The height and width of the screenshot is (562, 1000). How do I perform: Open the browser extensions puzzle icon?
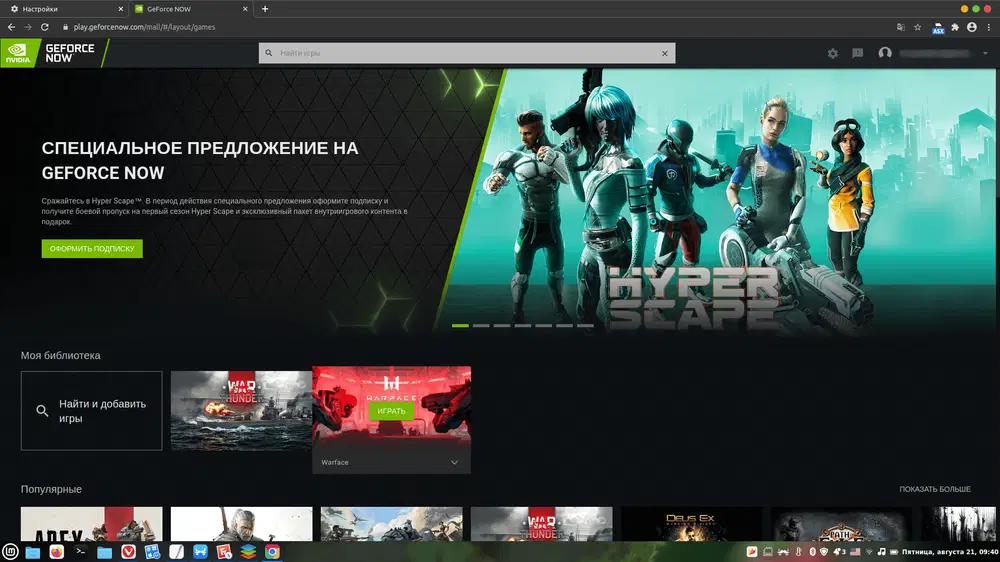(x=955, y=27)
